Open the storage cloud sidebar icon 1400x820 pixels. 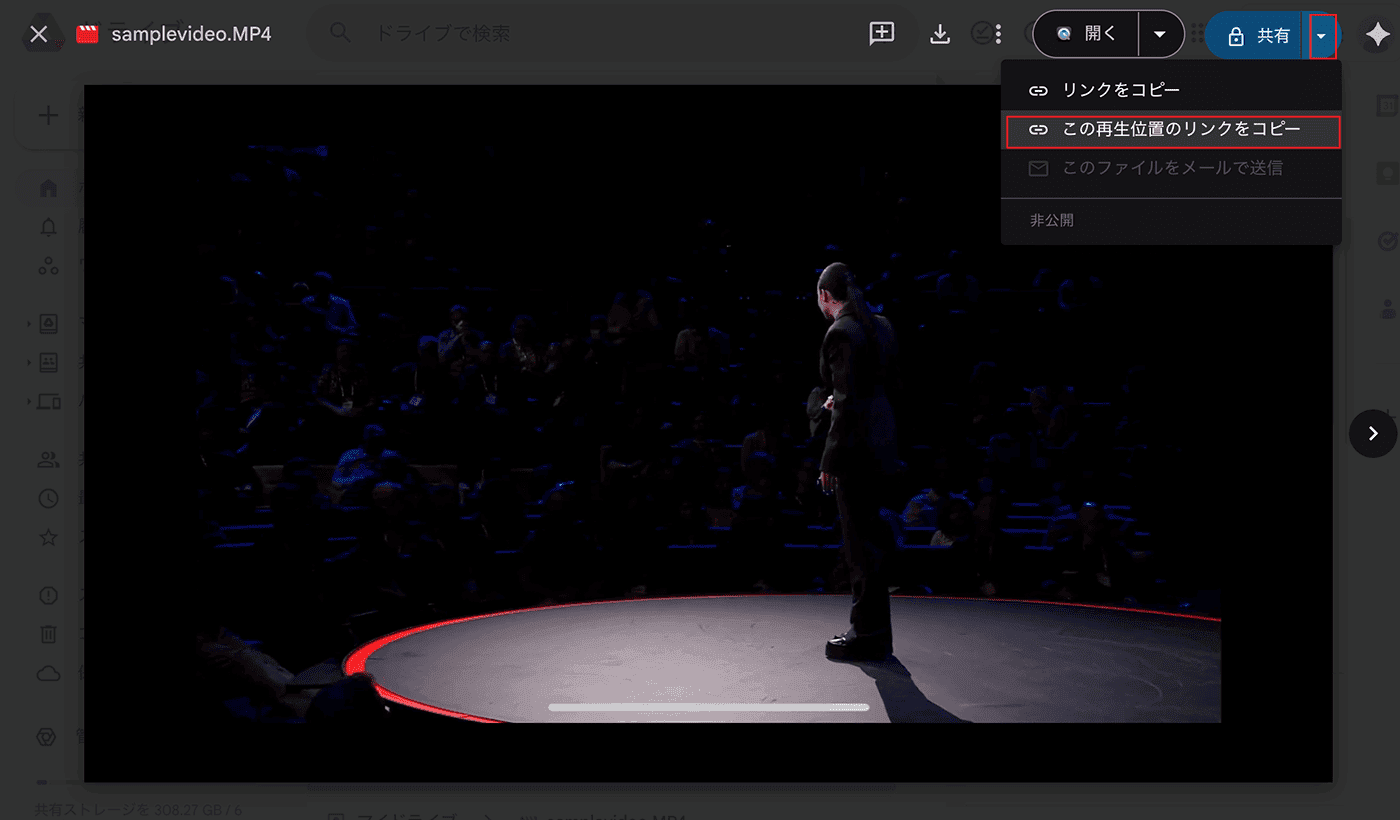tap(48, 673)
